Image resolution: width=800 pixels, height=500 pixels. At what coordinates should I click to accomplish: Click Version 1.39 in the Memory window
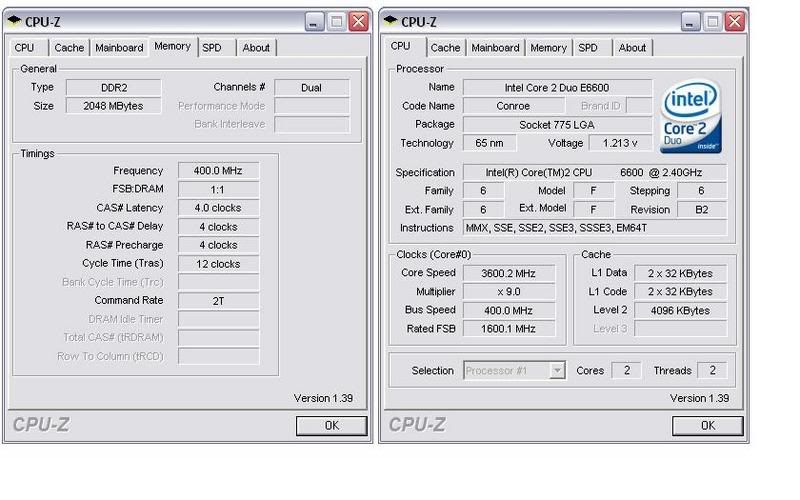point(323,398)
